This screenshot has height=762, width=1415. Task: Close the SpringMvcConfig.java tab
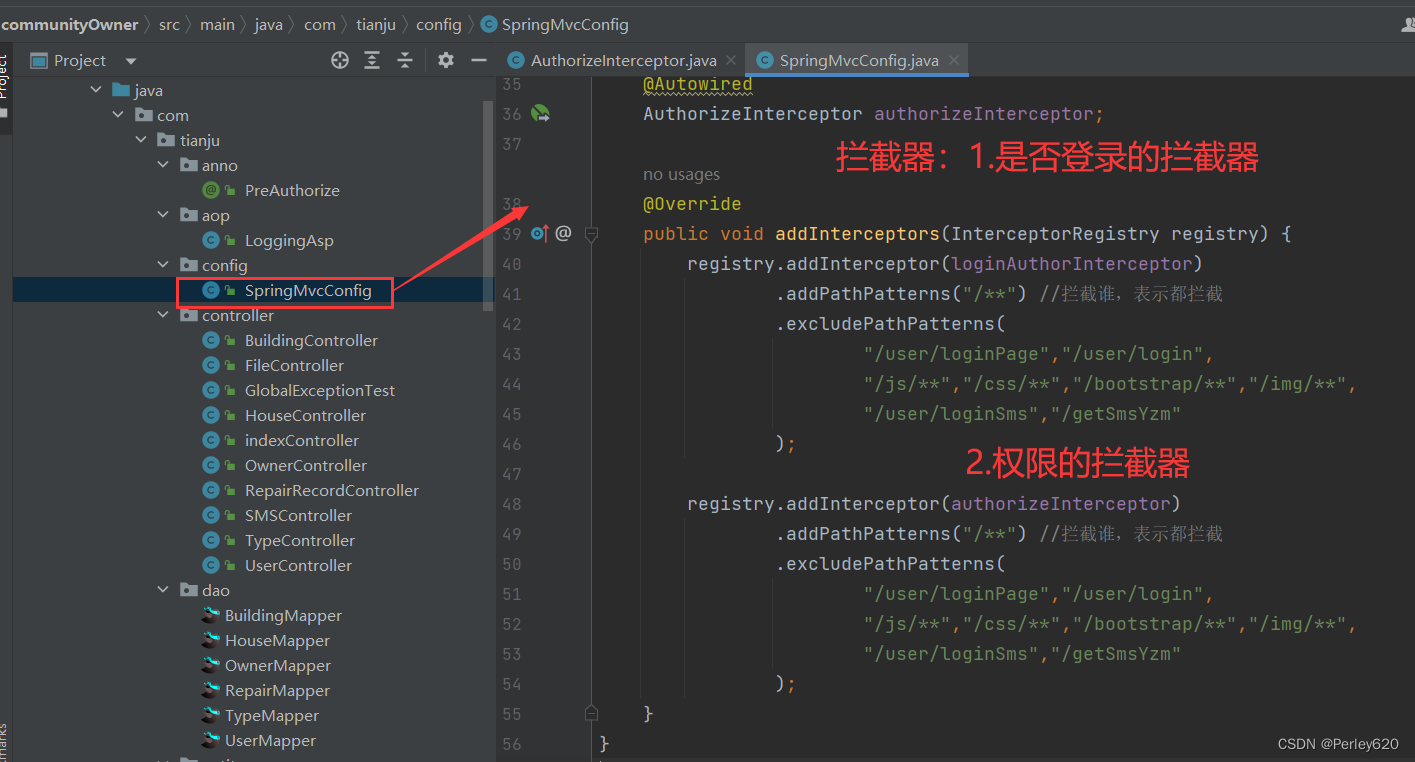(954, 61)
